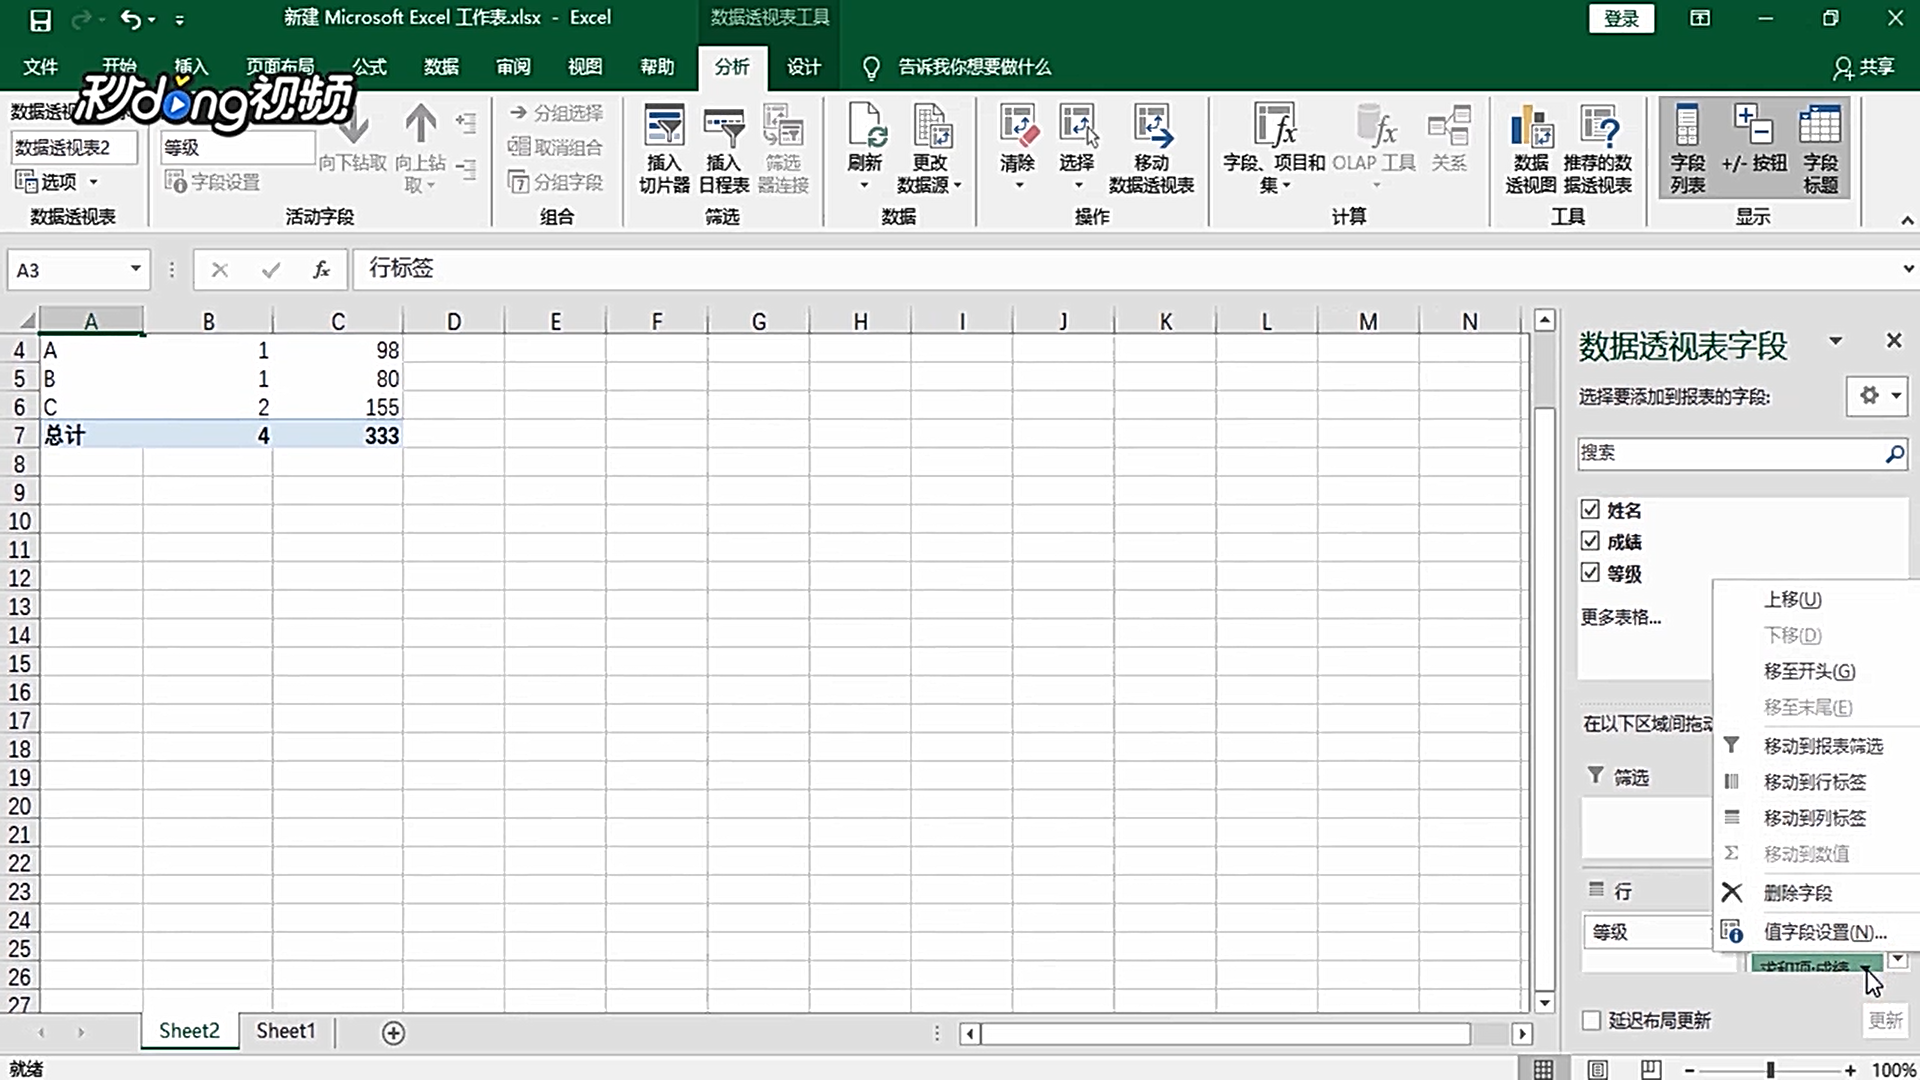This screenshot has width=1920, height=1080.
Task: Click the 登录 sign-in button
Action: point(1621,18)
